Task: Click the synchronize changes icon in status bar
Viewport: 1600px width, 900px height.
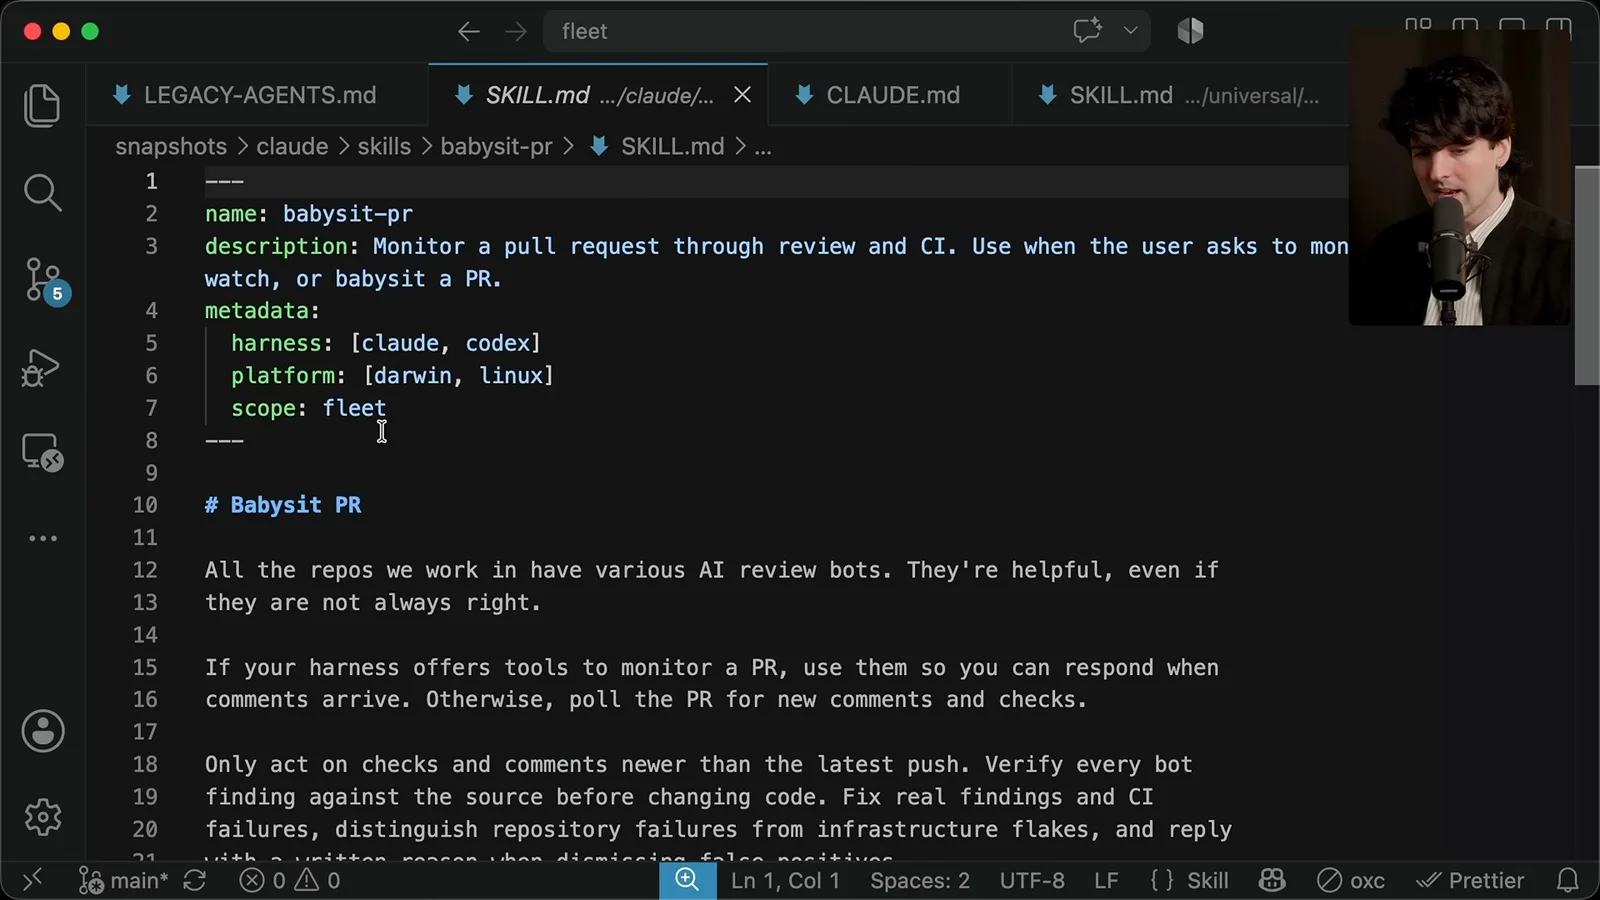Action: point(195,880)
